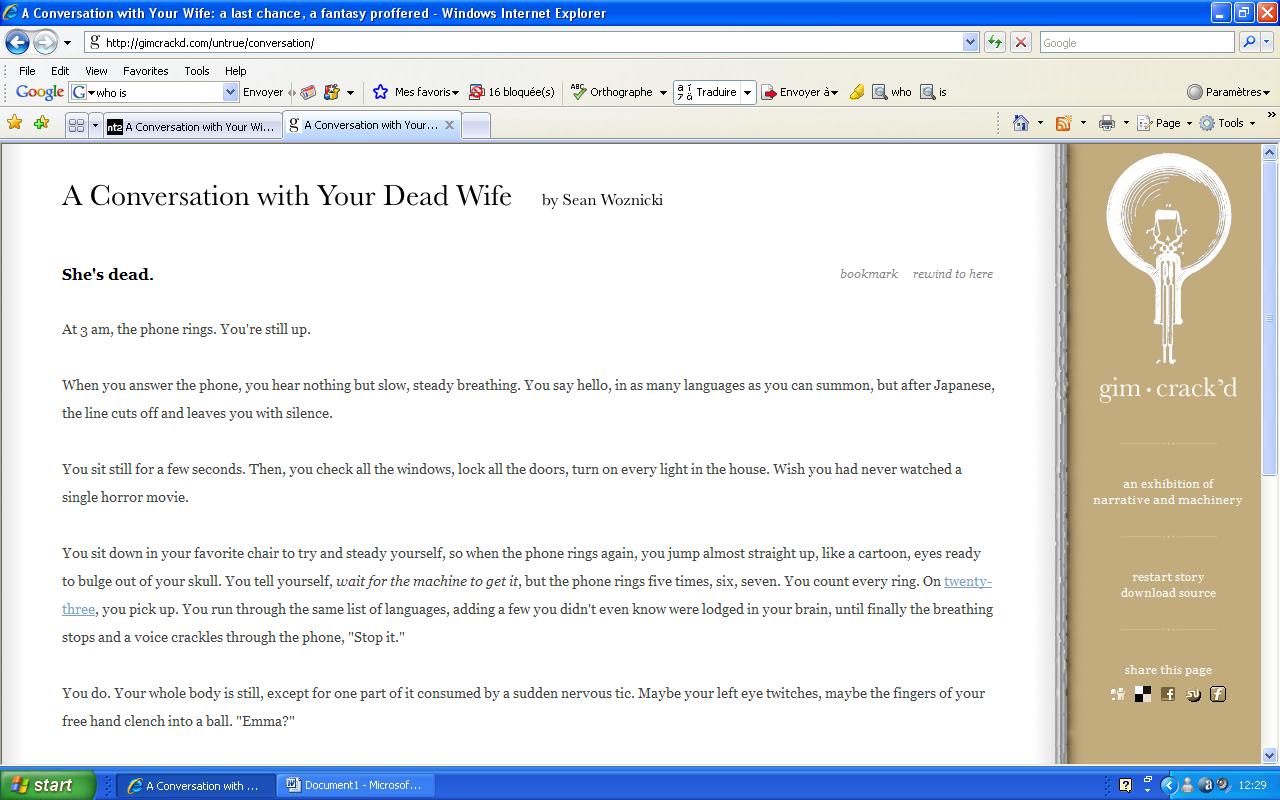Share on Facebook square icon

1168,694
